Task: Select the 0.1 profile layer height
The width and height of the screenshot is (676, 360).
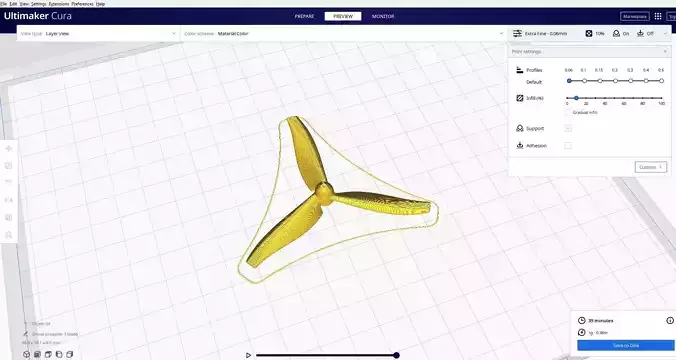Action: (585, 81)
